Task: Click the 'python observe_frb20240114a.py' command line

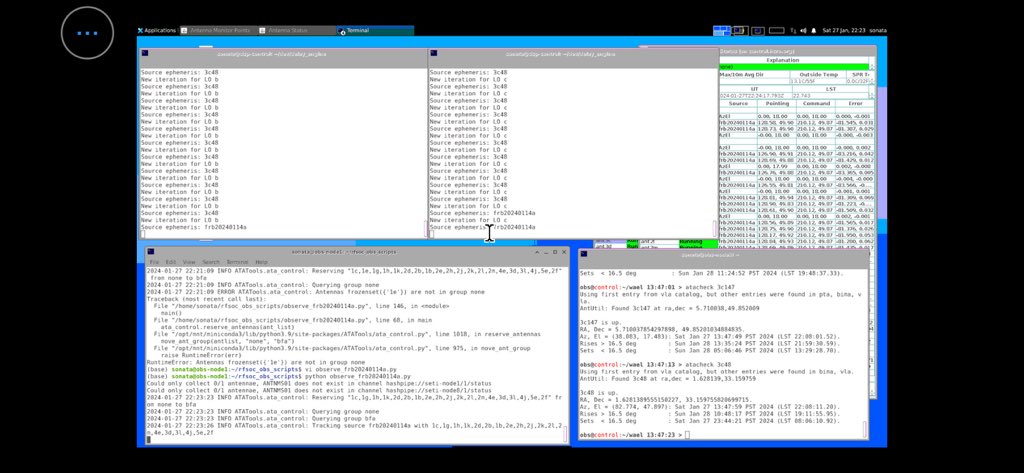Action: (x=279, y=376)
